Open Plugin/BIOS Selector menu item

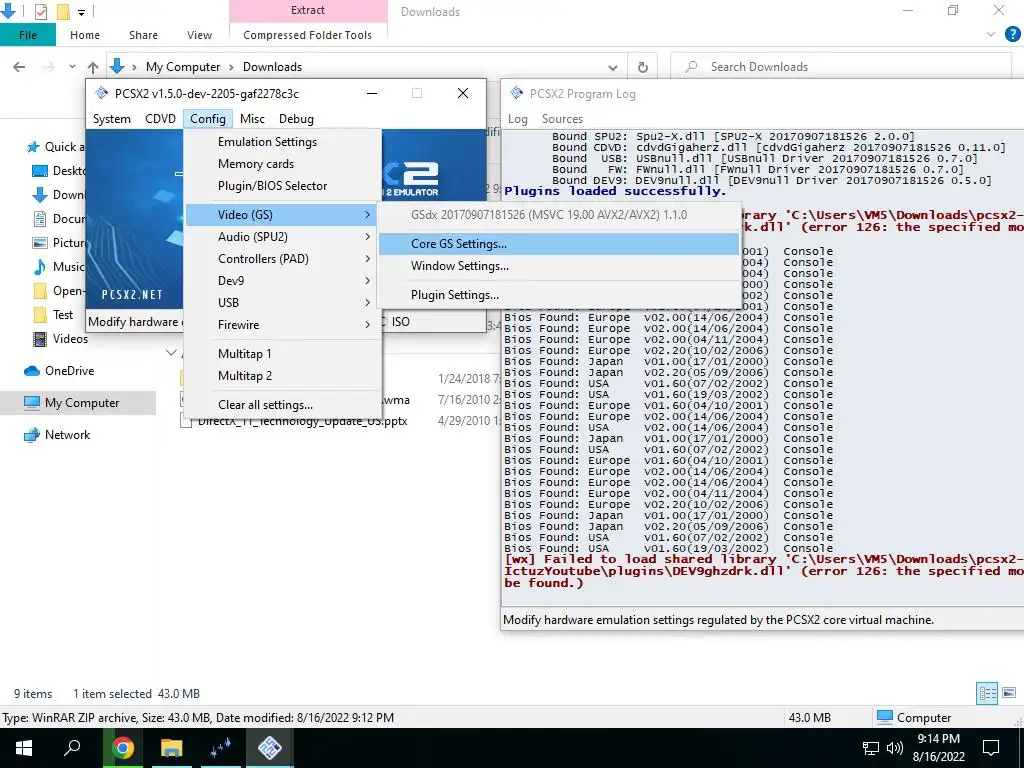click(282, 186)
